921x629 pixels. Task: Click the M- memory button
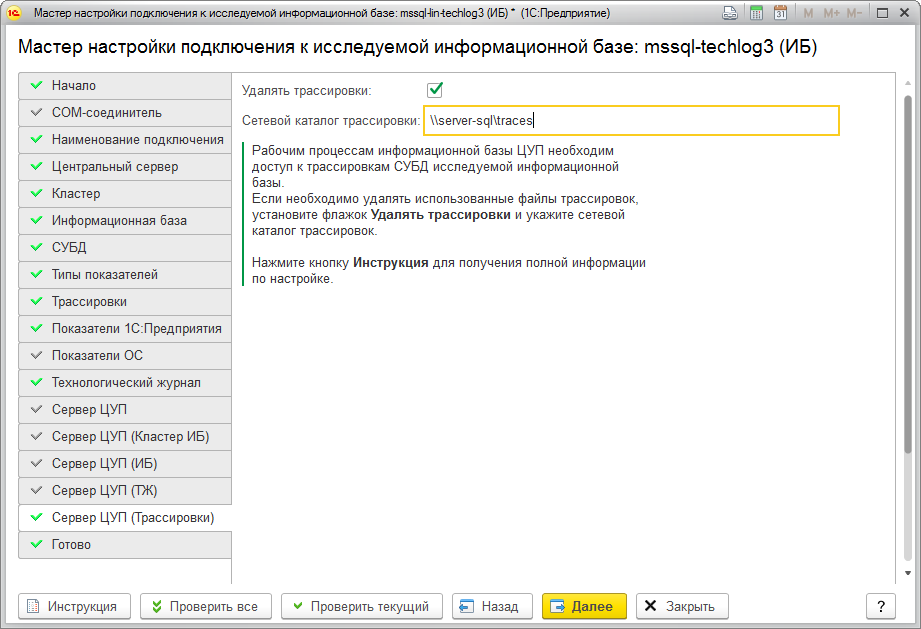[854, 13]
